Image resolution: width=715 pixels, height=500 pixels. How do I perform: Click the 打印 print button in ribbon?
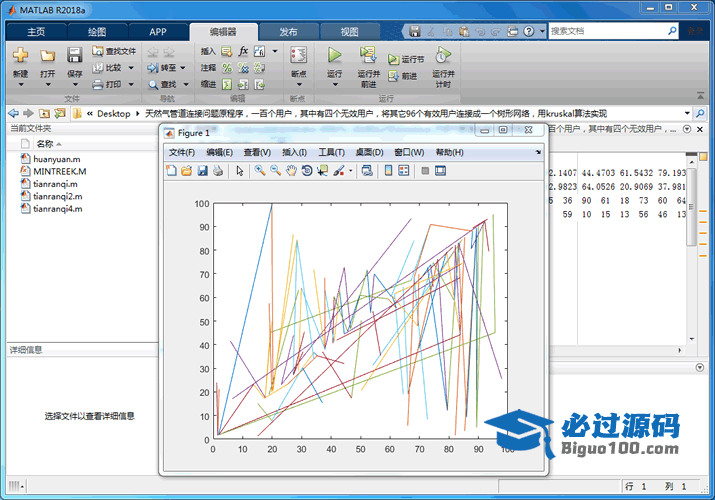coord(107,84)
